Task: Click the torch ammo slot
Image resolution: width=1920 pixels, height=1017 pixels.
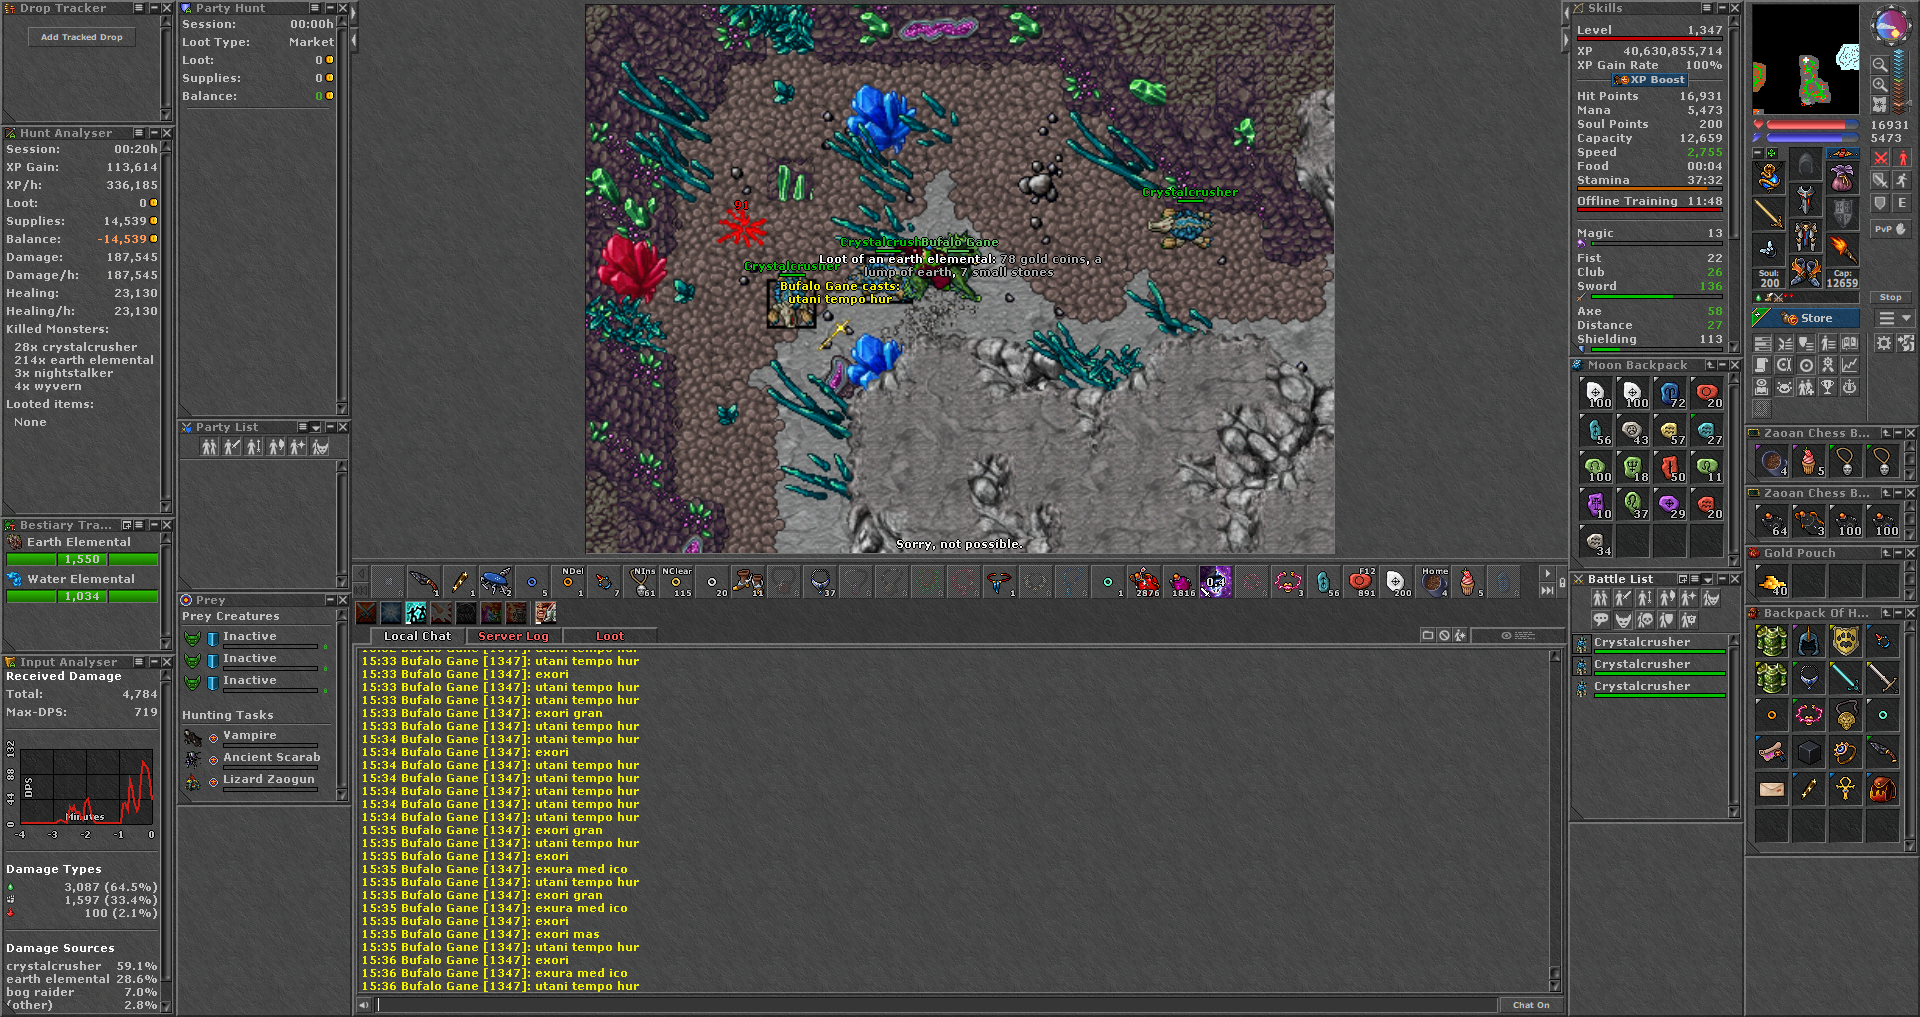Action: (x=1843, y=248)
